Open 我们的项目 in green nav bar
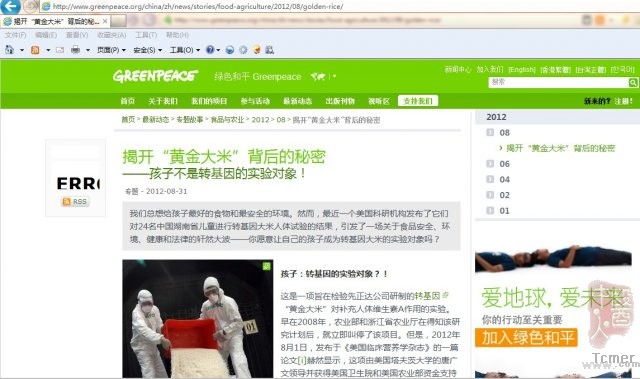Image resolution: width=640 pixels, height=379 pixels. [209, 101]
